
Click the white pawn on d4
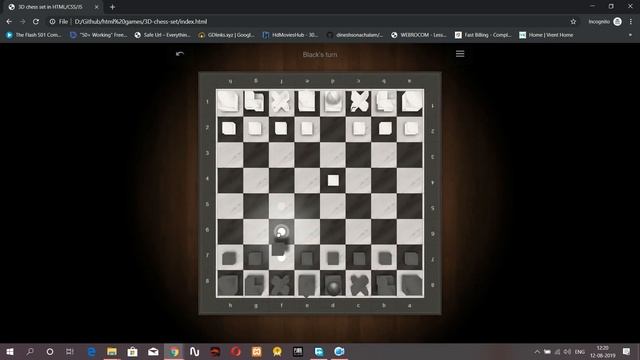point(333,180)
